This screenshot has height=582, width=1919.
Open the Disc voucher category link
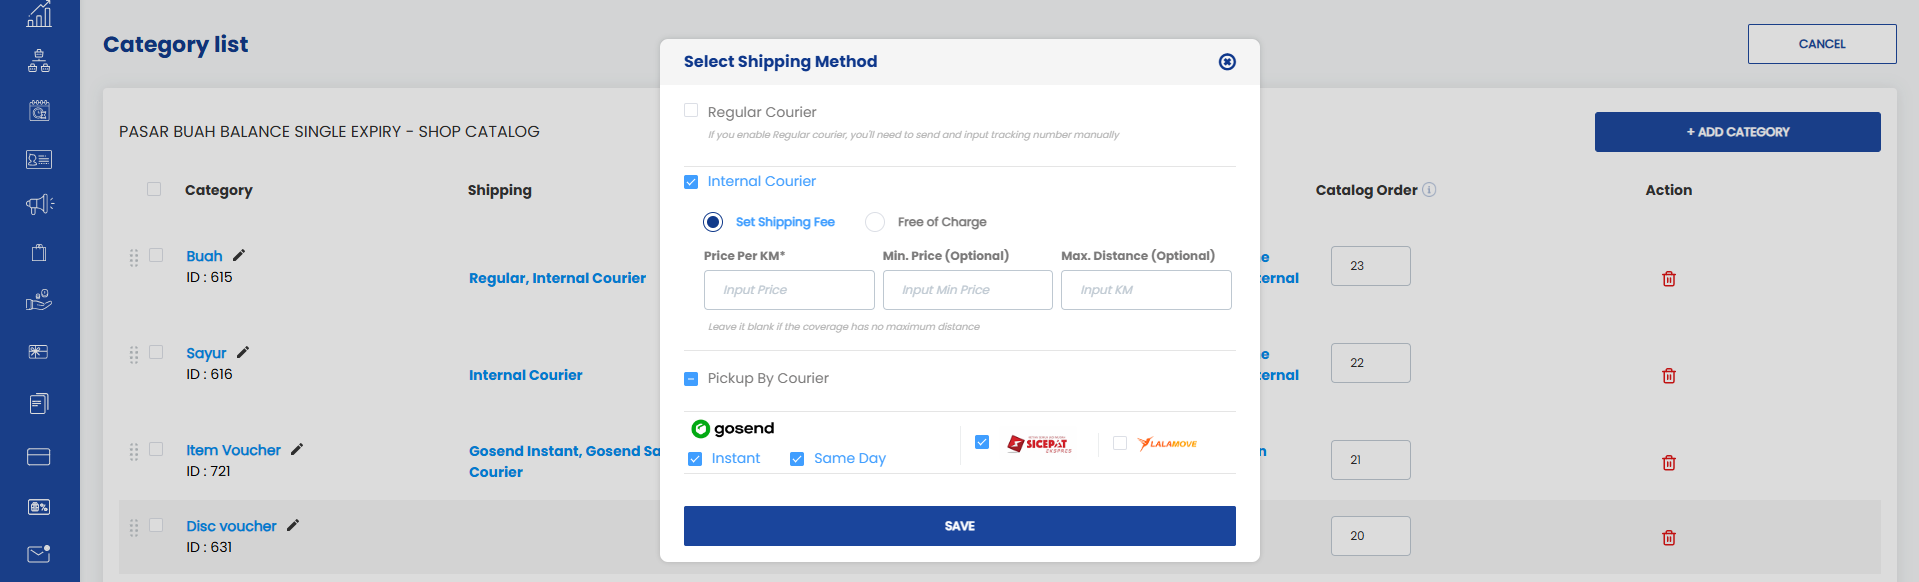(x=231, y=526)
